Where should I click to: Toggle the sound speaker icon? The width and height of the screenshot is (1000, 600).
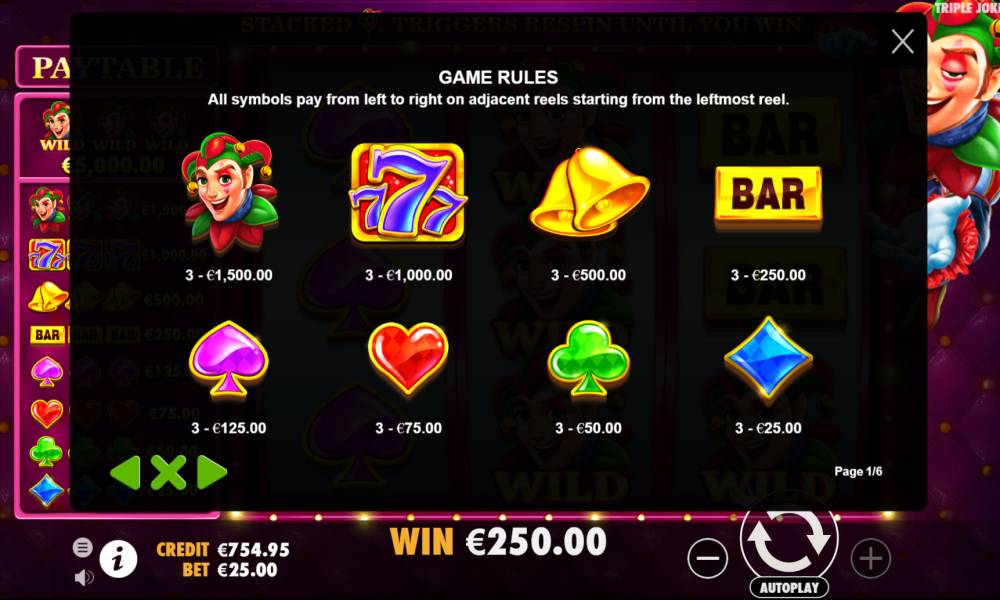[x=84, y=578]
